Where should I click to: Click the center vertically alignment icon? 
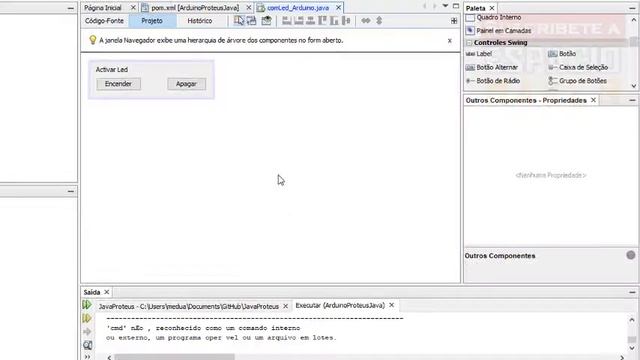(346, 20)
